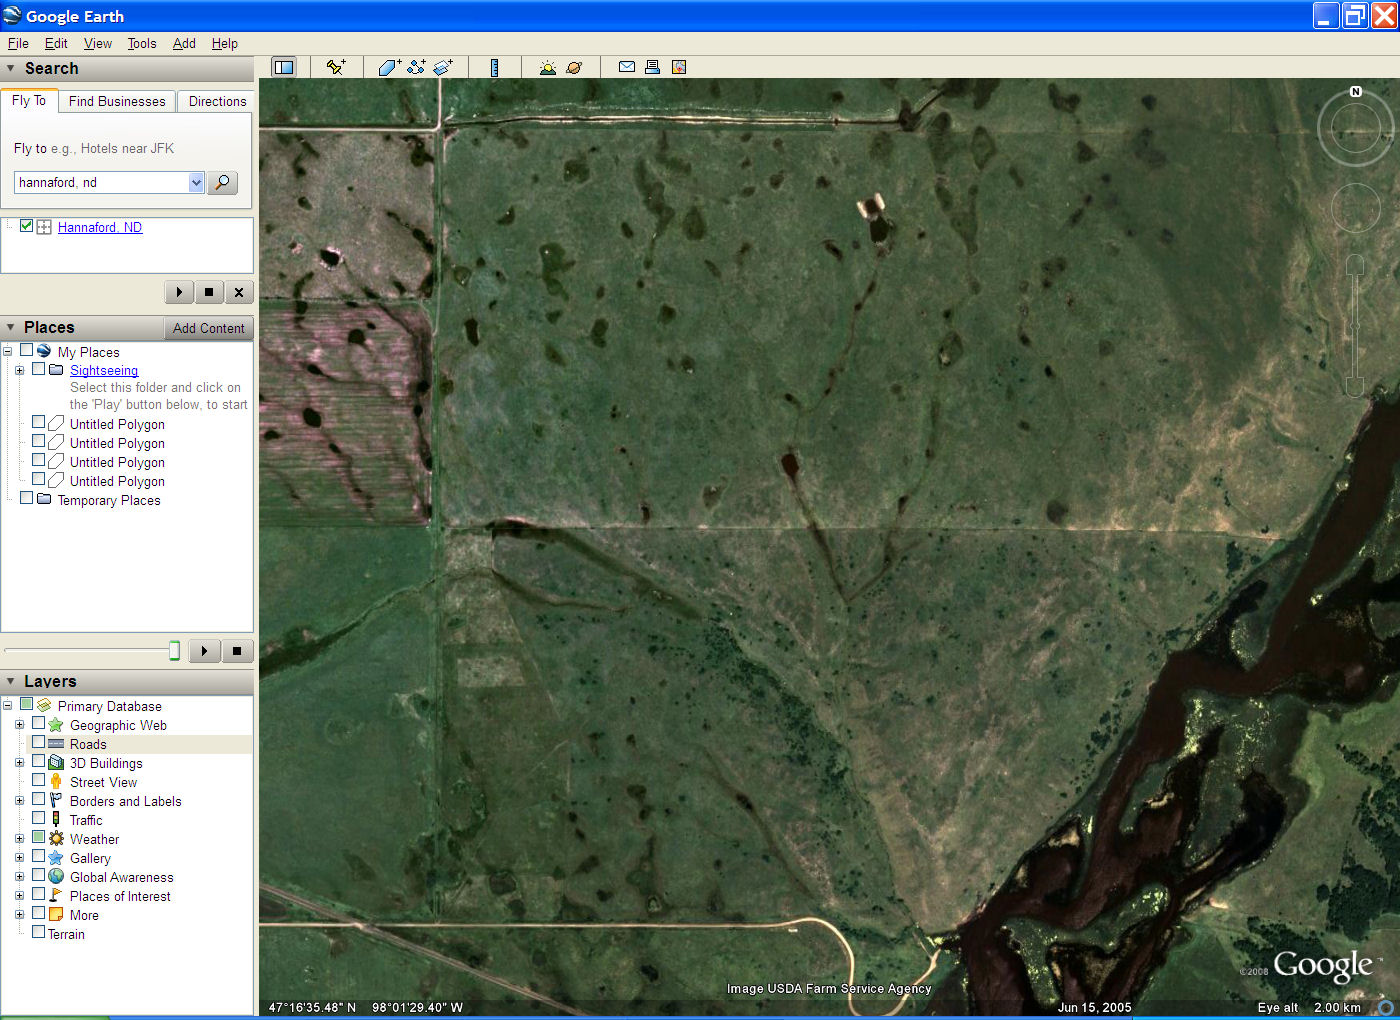This screenshot has width=1400, height=1020.
Task: Expand the Sightseeing folder tree node
Action: (x=19, y=370)
